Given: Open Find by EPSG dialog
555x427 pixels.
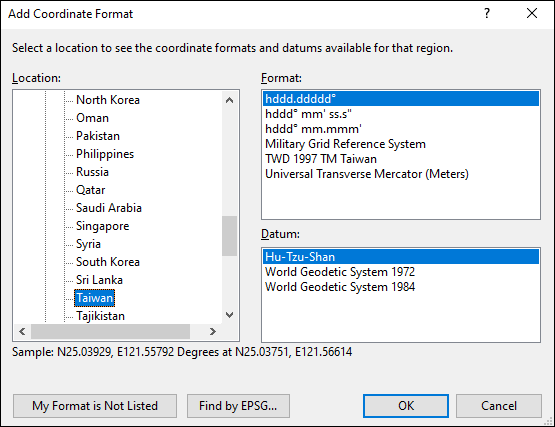Looking at the screenshot, I should pyautogui.click(x=238, y=406).
